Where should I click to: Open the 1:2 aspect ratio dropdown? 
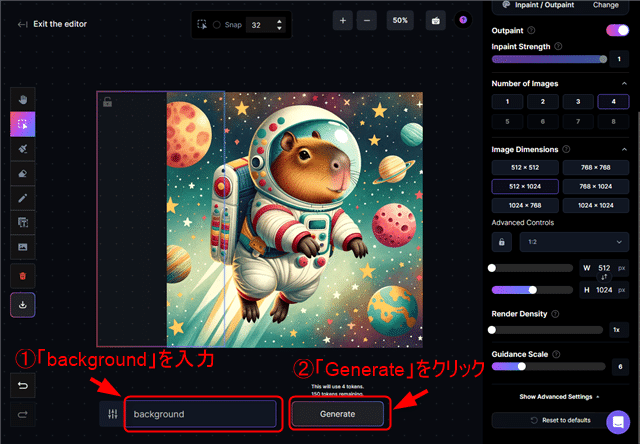point(574,242)
